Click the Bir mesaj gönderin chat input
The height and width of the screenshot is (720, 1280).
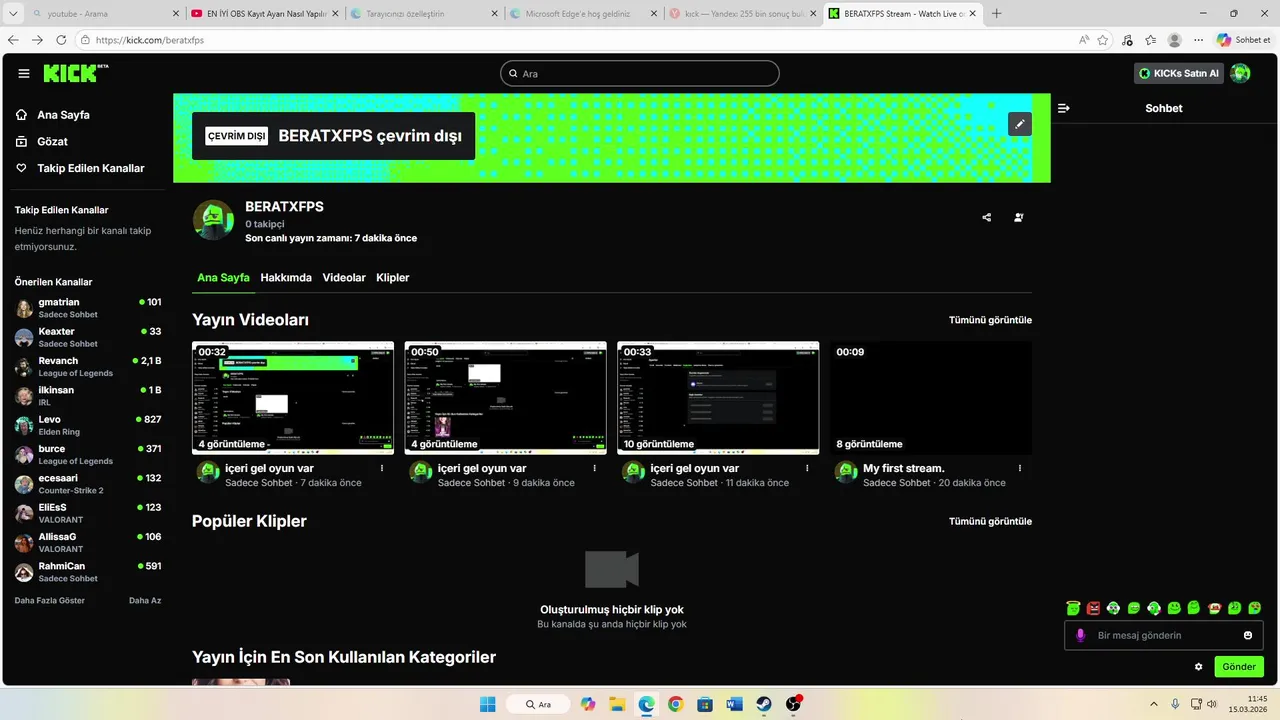[x=1163, y=635]
